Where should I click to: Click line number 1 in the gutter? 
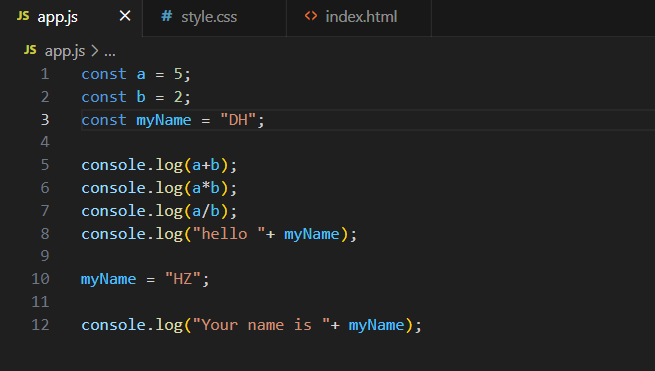coord(45,74)
